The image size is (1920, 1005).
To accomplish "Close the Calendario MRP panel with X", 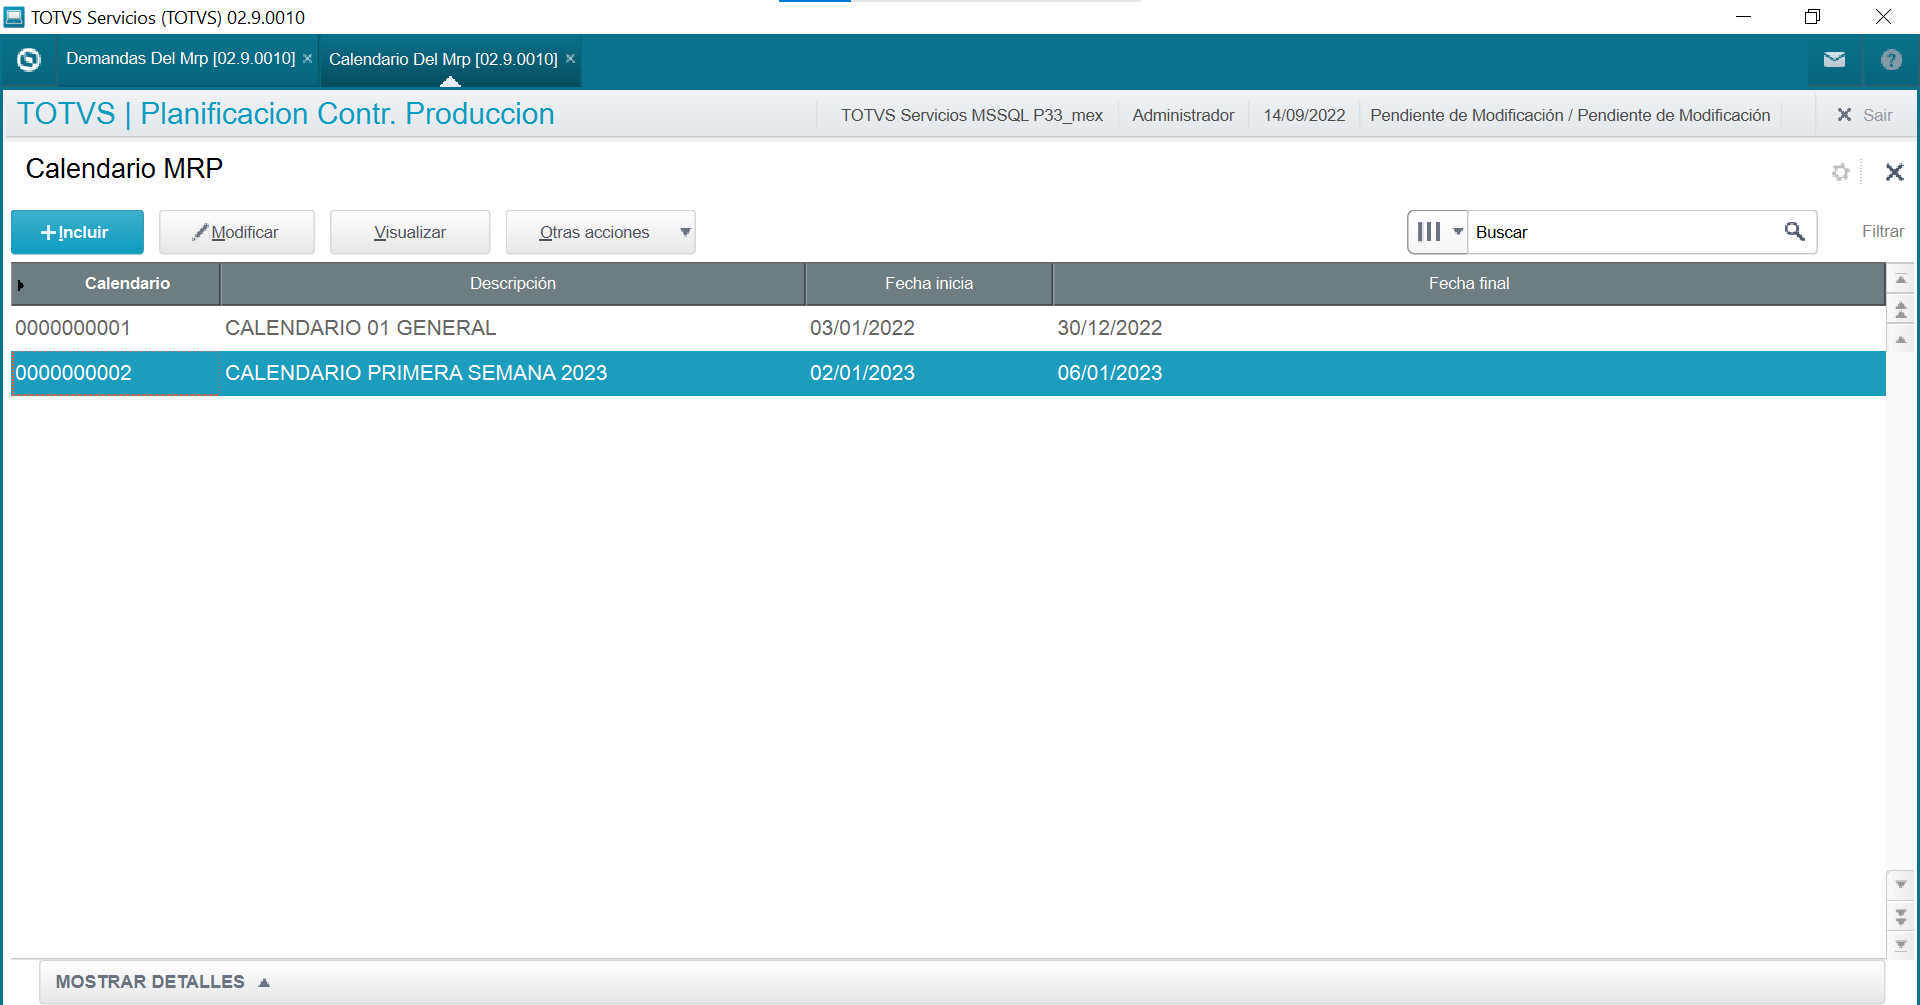I will [x=1894, y=172].
